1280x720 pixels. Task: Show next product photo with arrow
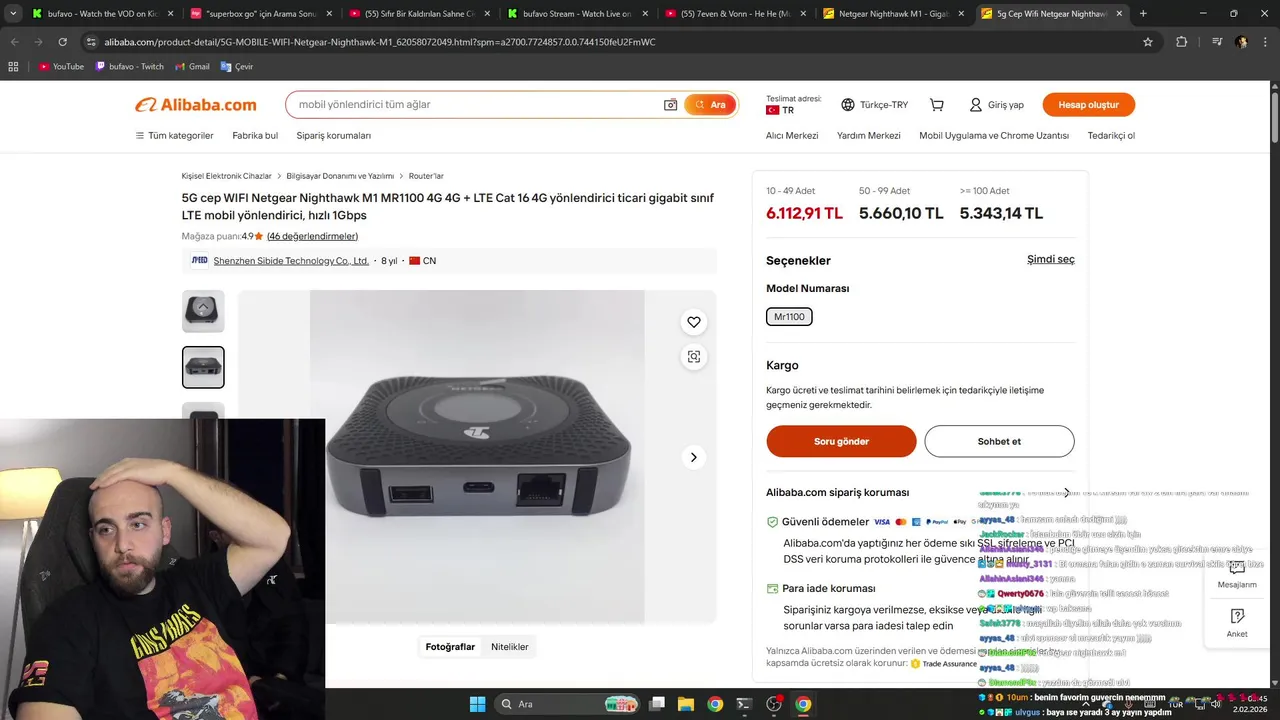694,457
